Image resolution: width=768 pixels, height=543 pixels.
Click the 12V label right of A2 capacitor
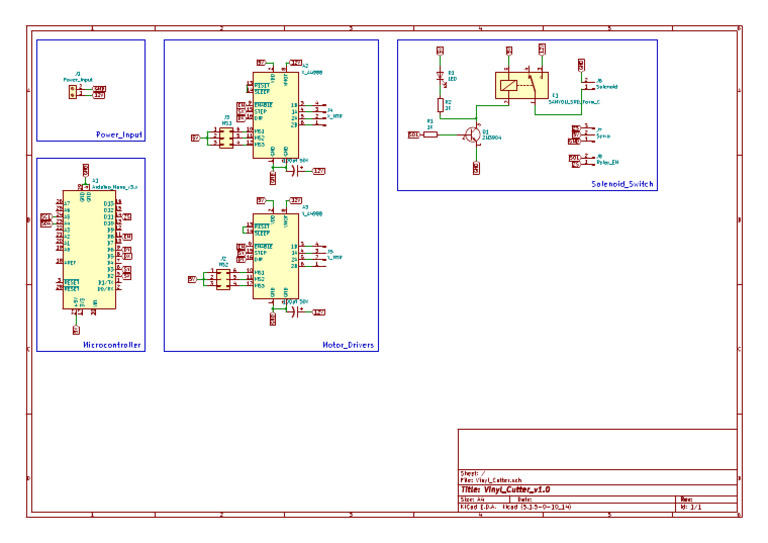[x=318, y=171]
